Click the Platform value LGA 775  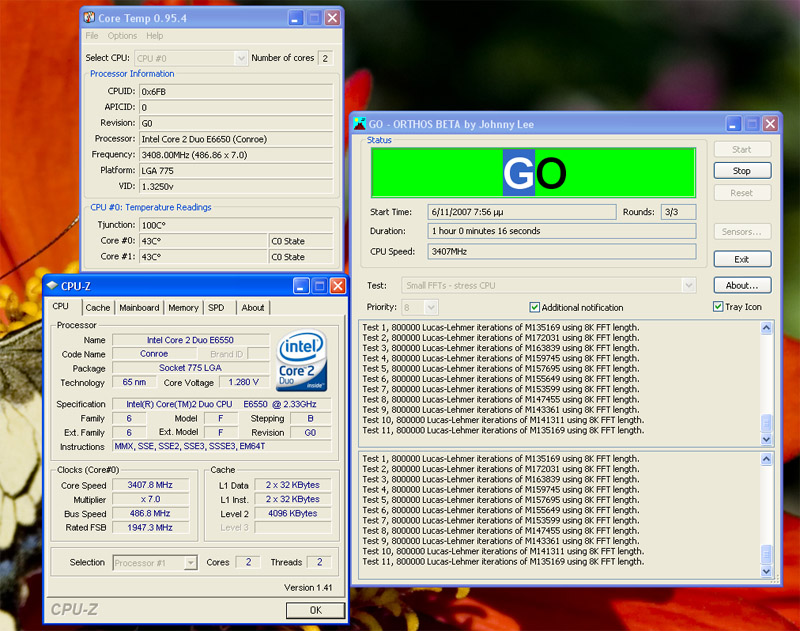[236, 170]
